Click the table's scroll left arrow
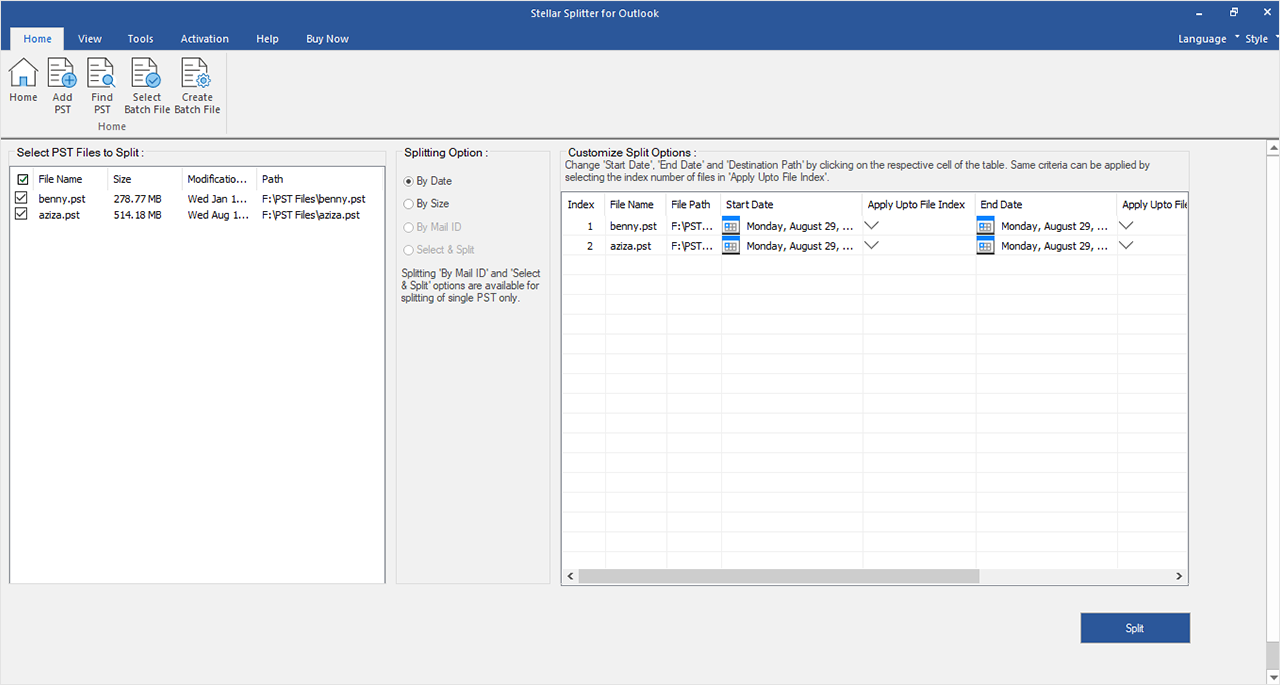 click(571, 576)
